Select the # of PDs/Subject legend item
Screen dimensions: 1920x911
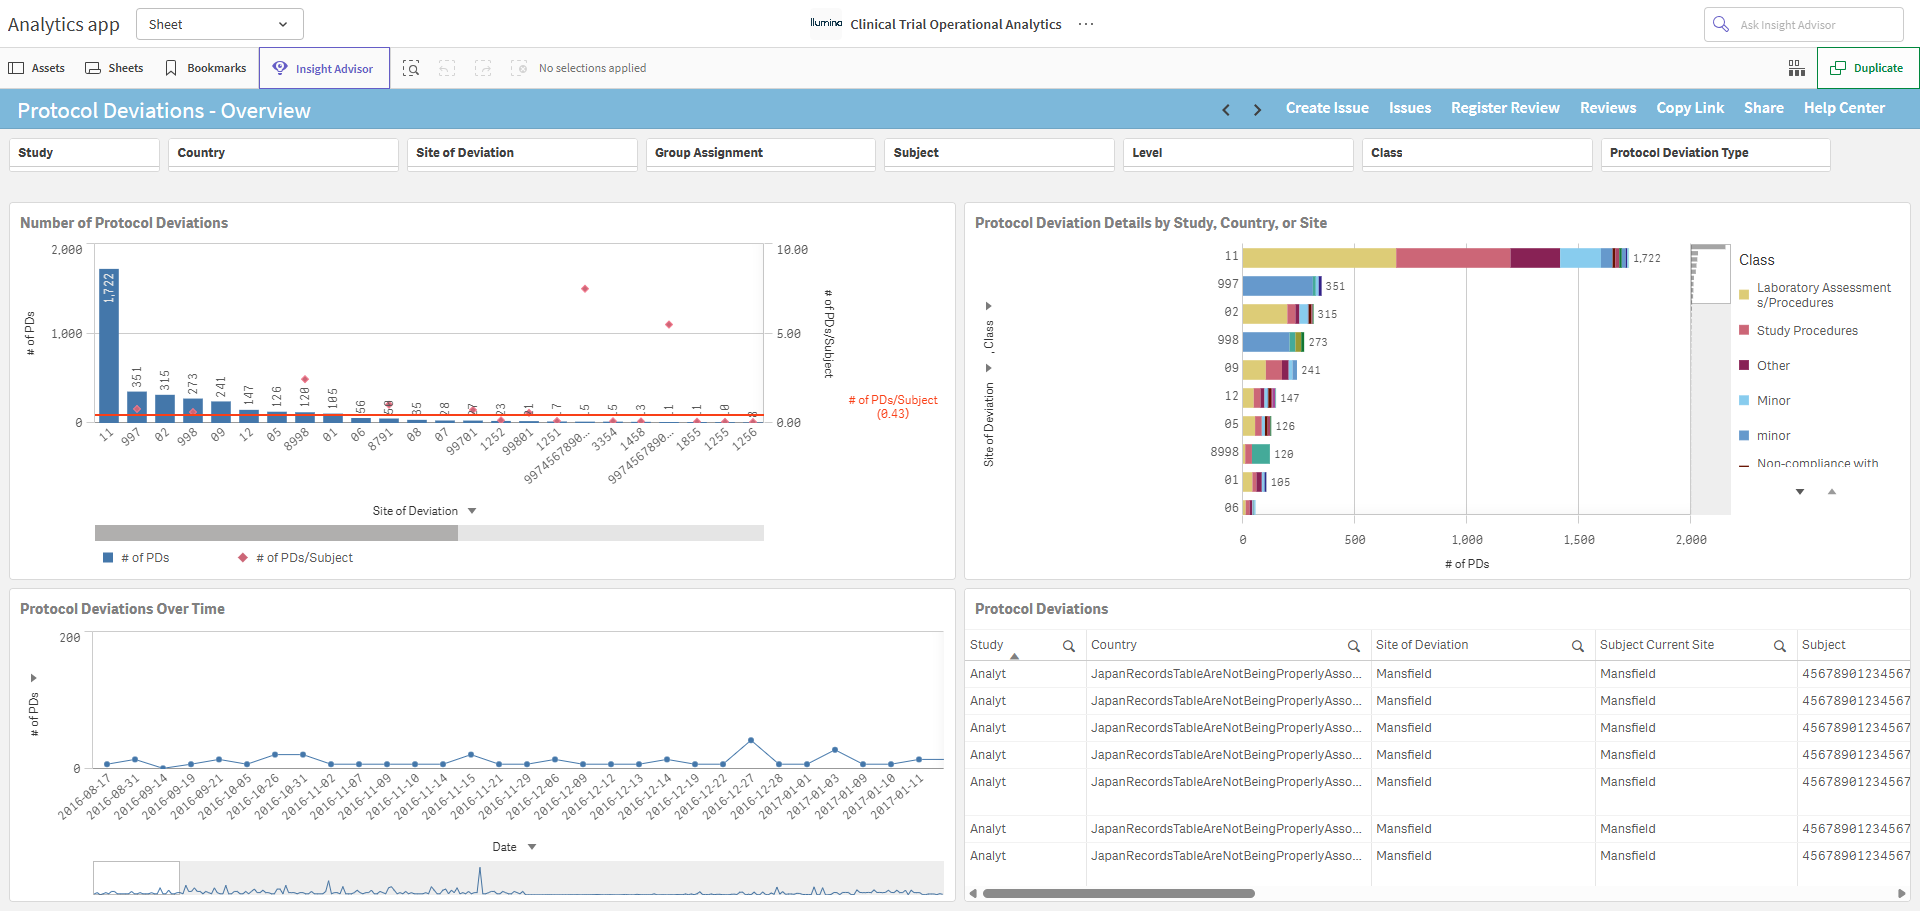tap(295, 558)
